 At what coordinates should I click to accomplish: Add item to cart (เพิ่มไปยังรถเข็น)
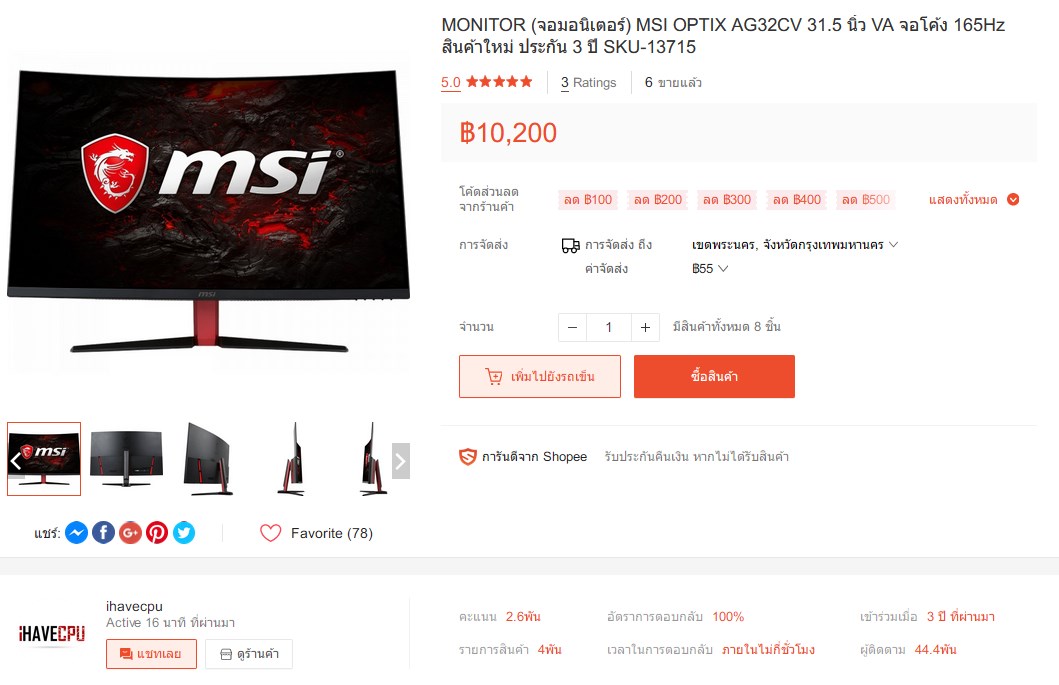tap(540, 376)
